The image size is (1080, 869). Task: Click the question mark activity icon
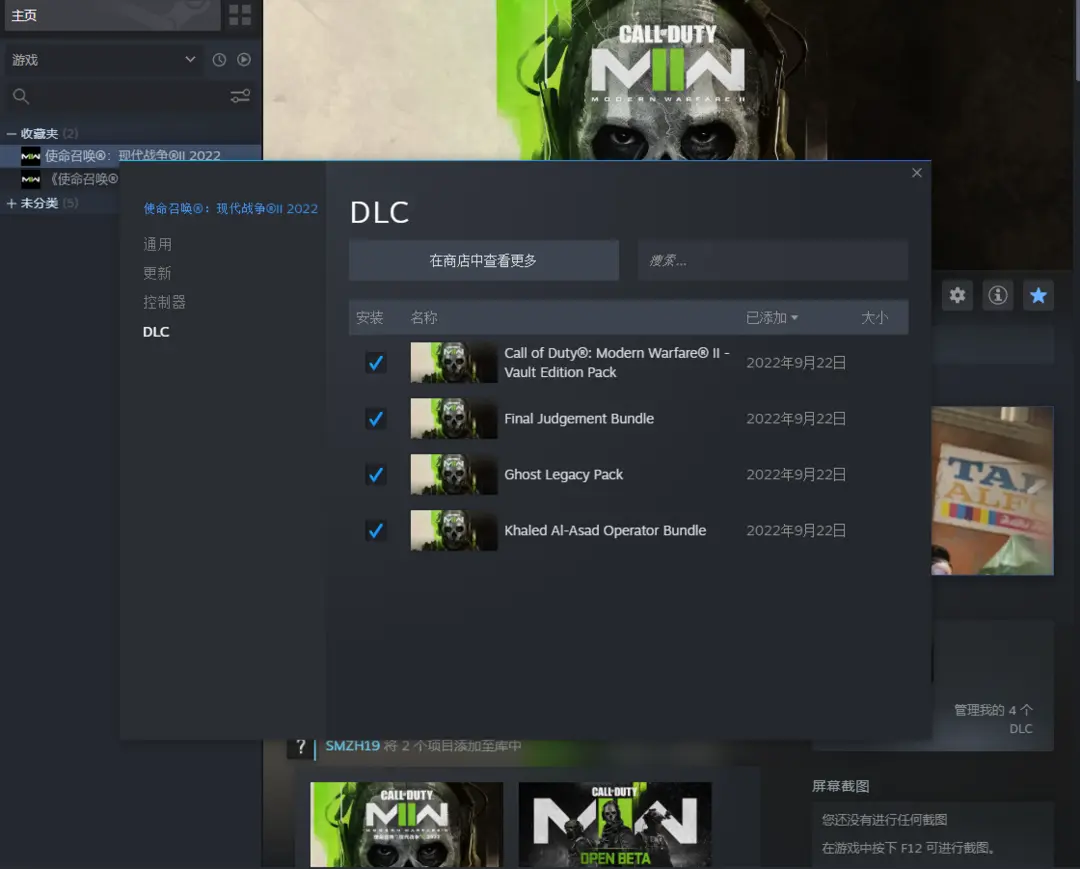point(300,746)
